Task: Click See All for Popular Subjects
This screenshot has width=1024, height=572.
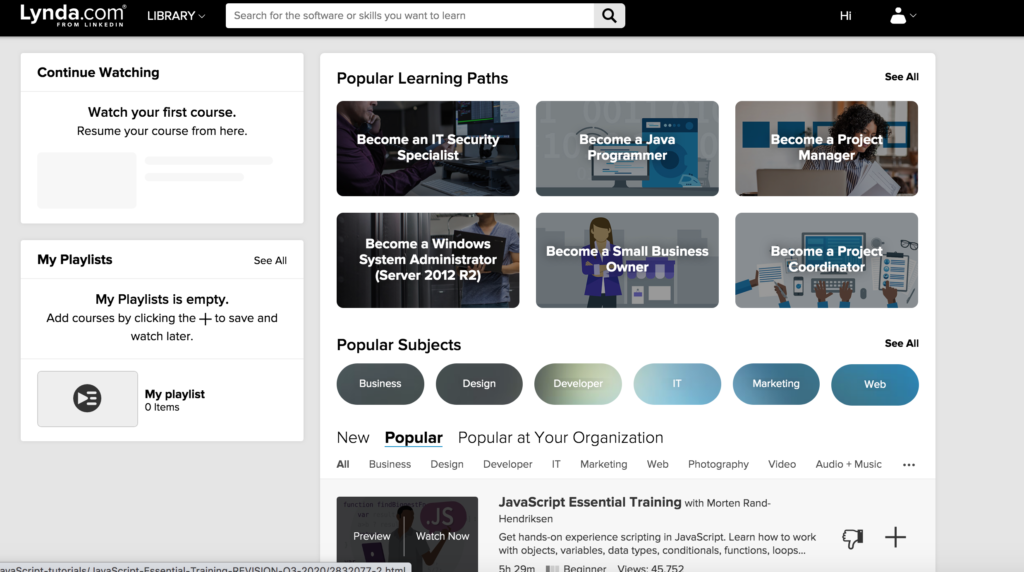Action: click(x=901, y=343)
